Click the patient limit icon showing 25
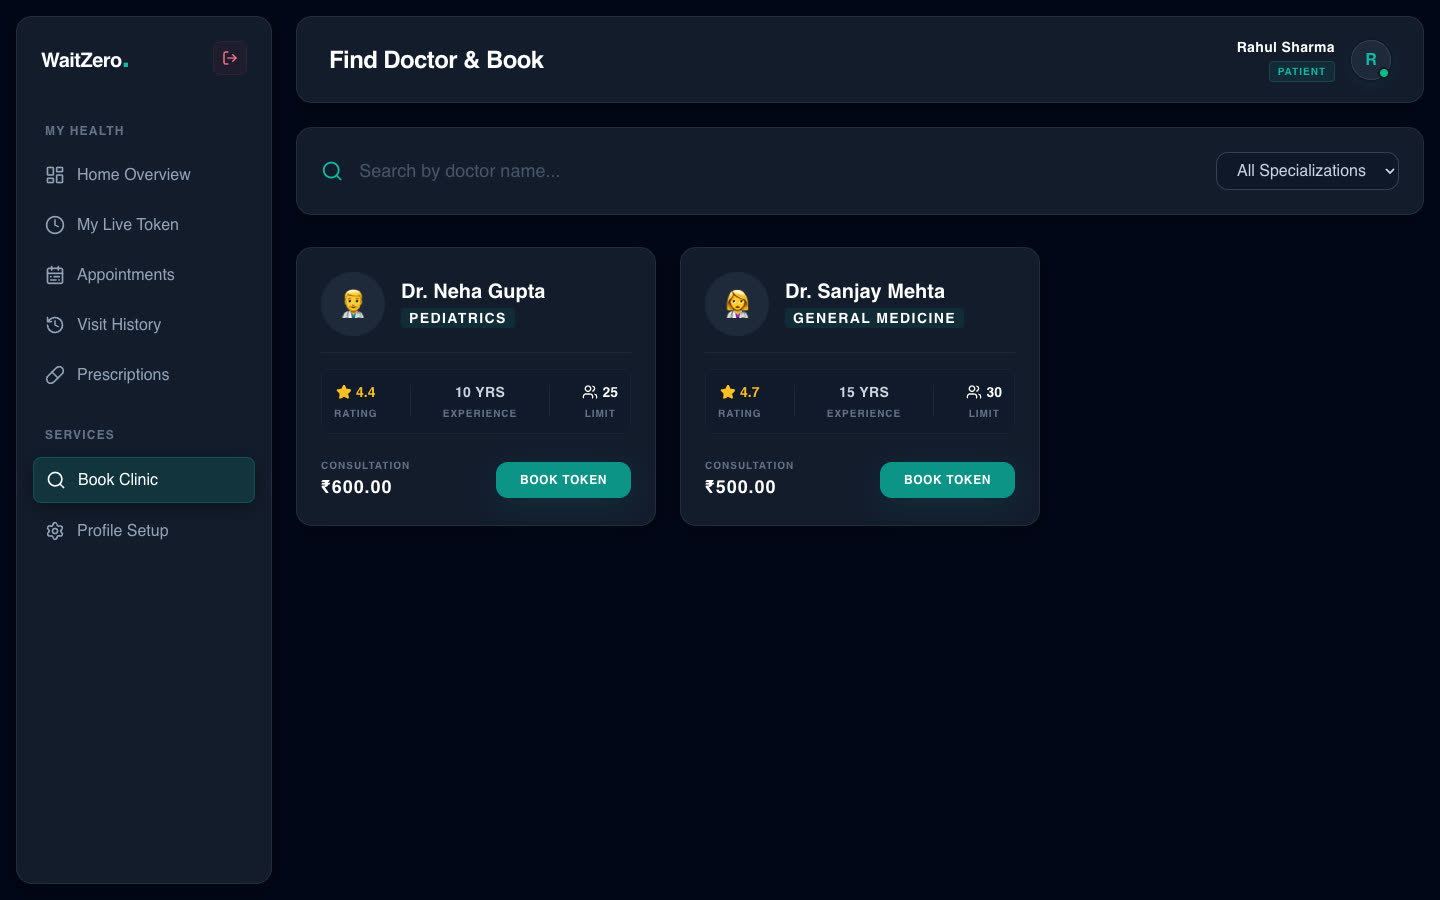1440x900 pixels. 590,392
